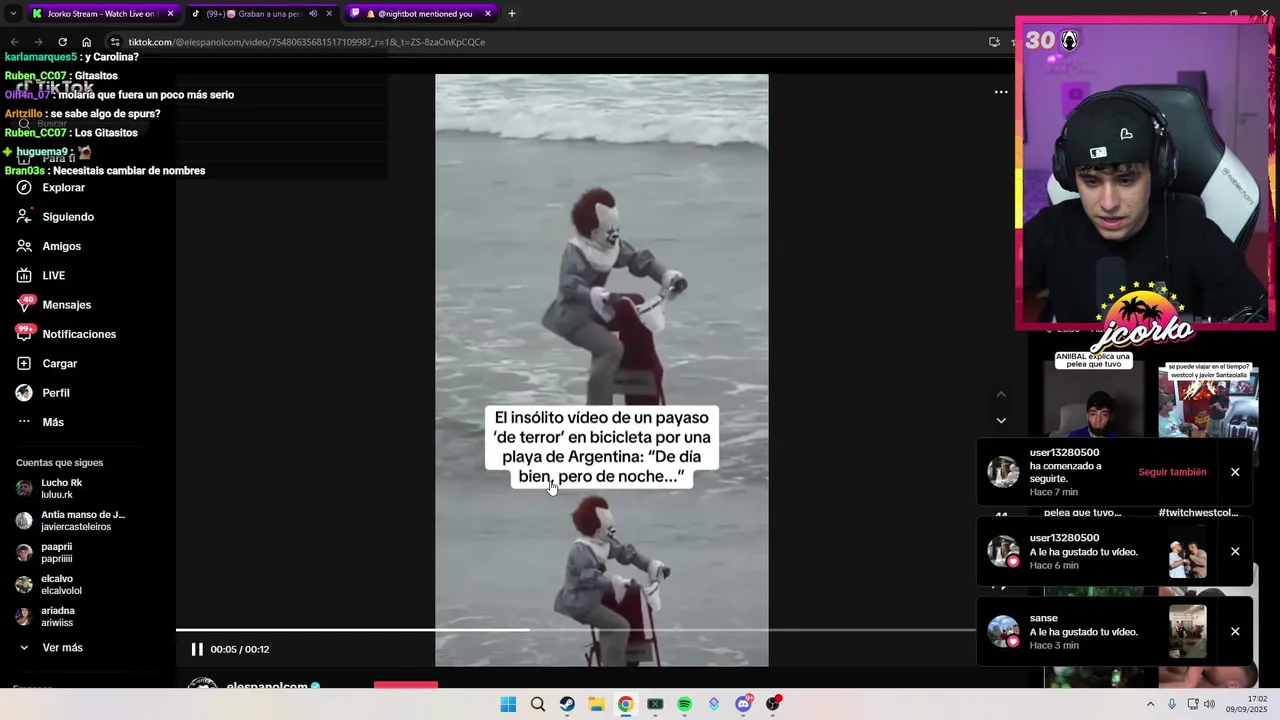The image size is (1280, 720).
Task: Open Spotify from the taskbar
Action: [x=684, y=704]
